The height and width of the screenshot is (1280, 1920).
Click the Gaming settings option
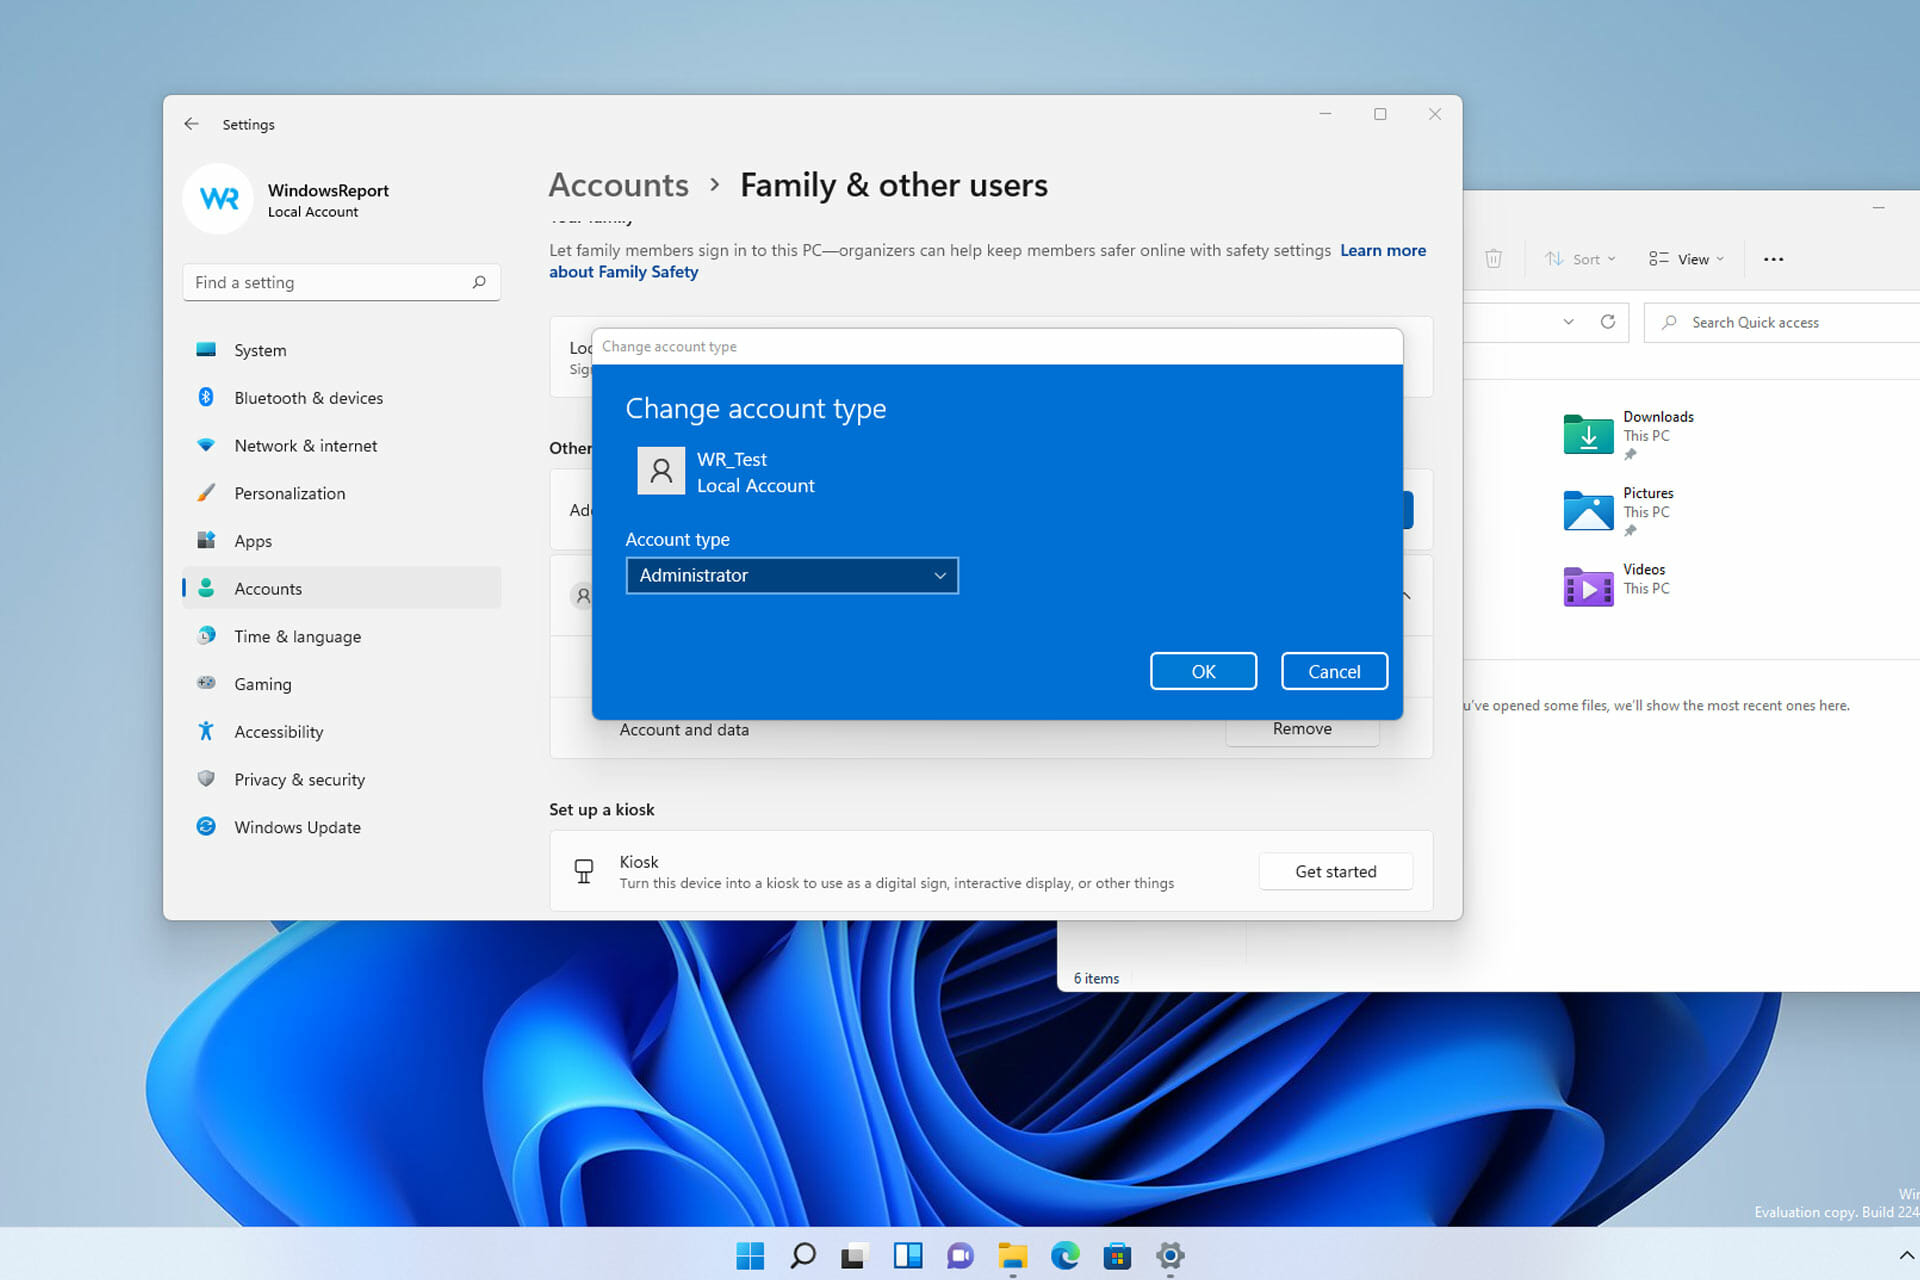tap(263, 683)
